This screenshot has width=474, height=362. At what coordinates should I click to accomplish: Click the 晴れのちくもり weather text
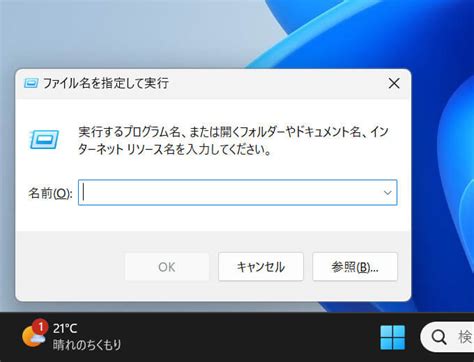(87, 345)
